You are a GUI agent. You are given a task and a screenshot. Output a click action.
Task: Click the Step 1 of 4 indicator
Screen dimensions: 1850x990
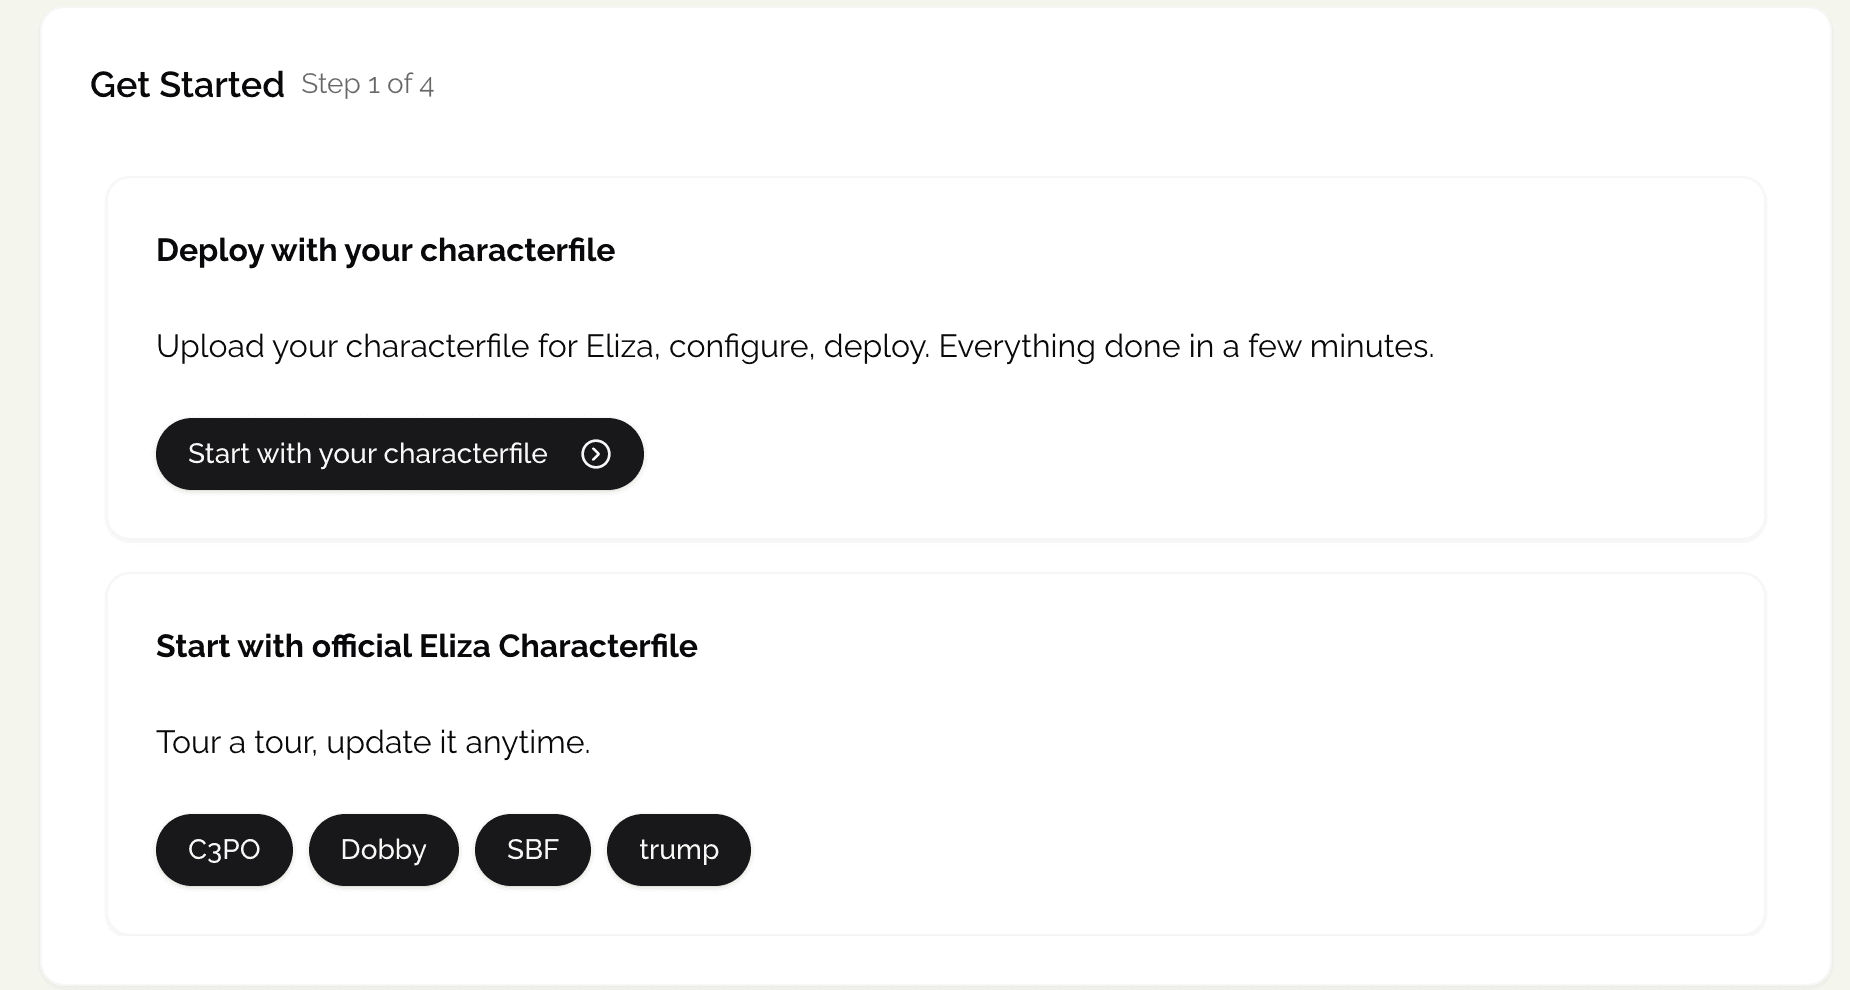pos(367,84)
